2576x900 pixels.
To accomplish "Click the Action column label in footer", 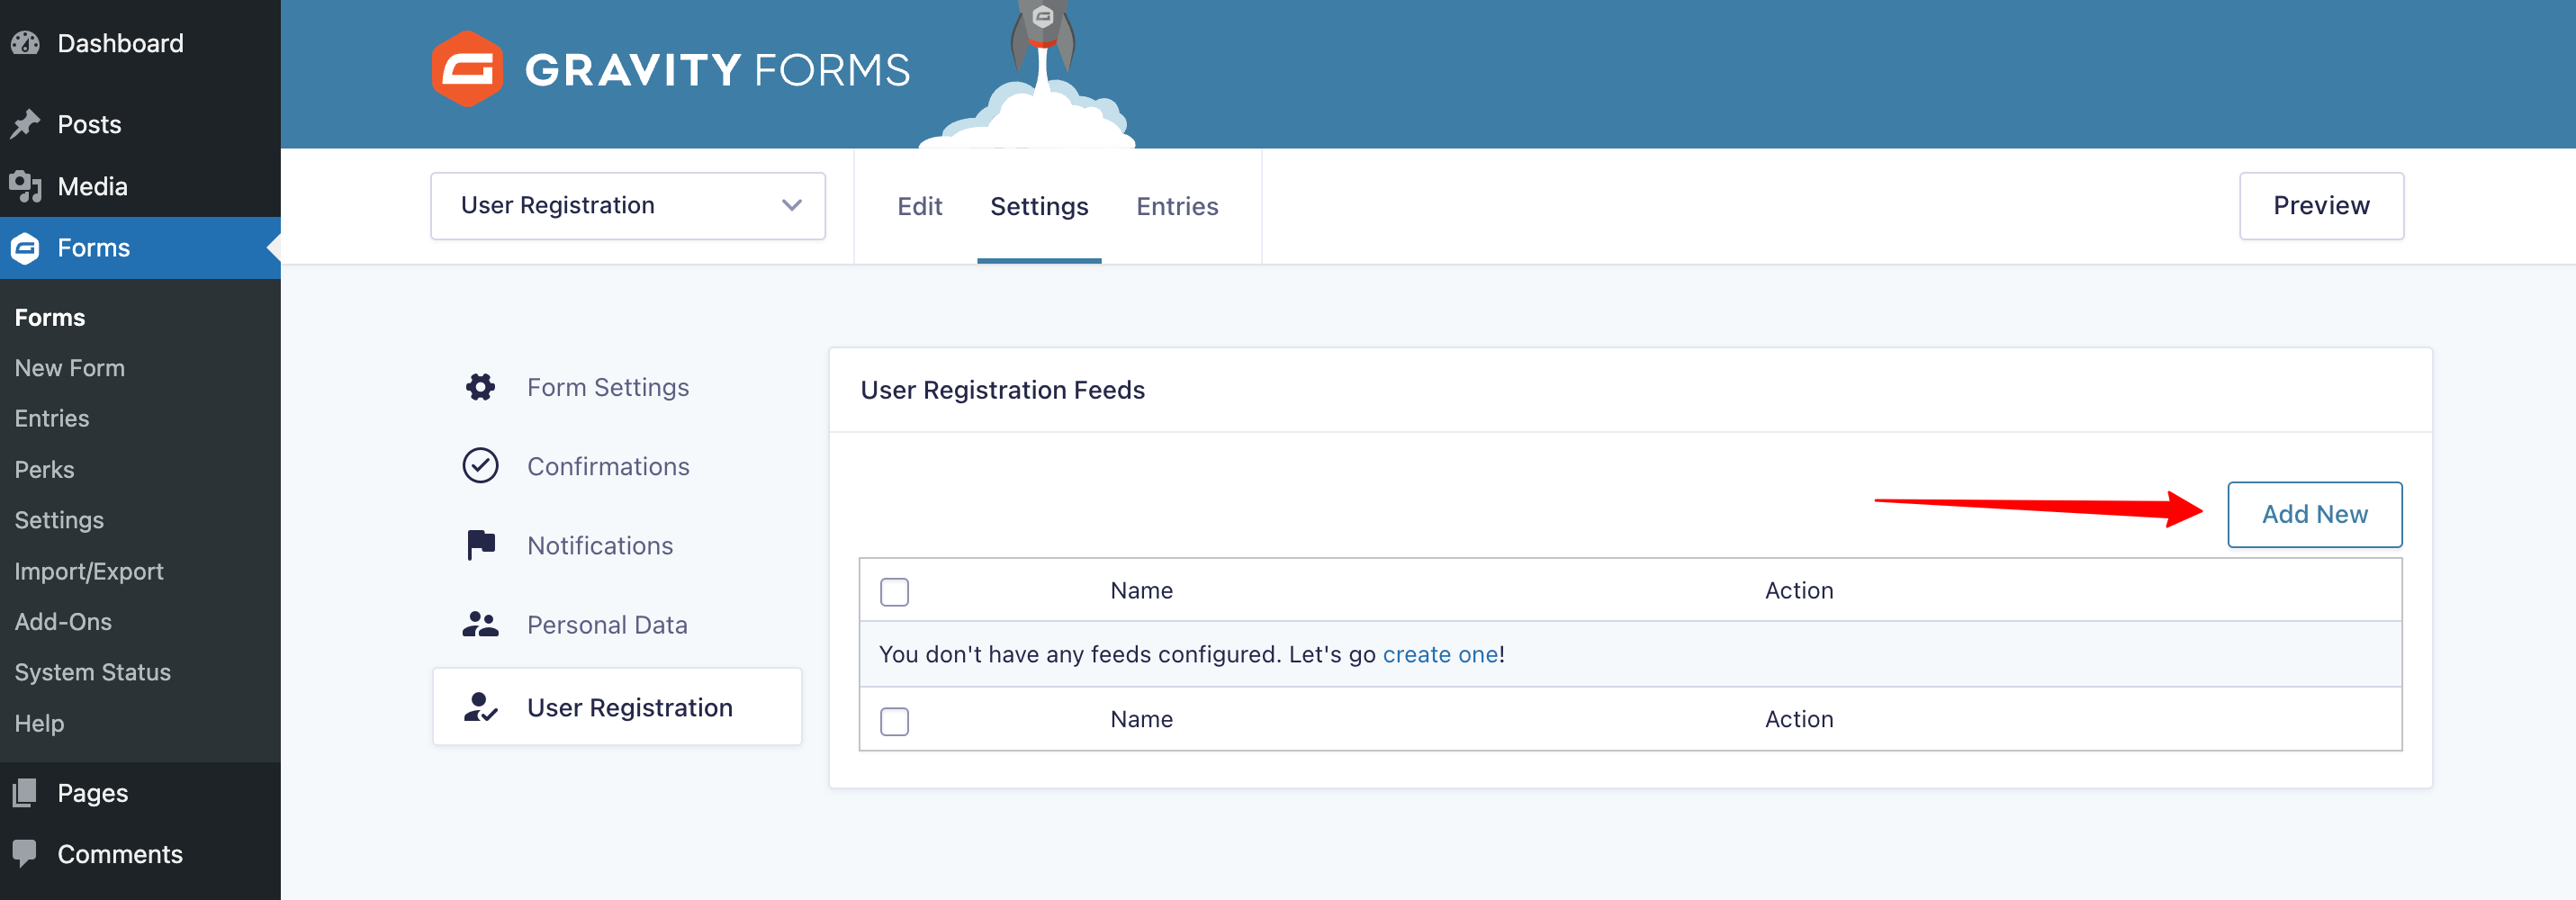I will (1799, 720).
